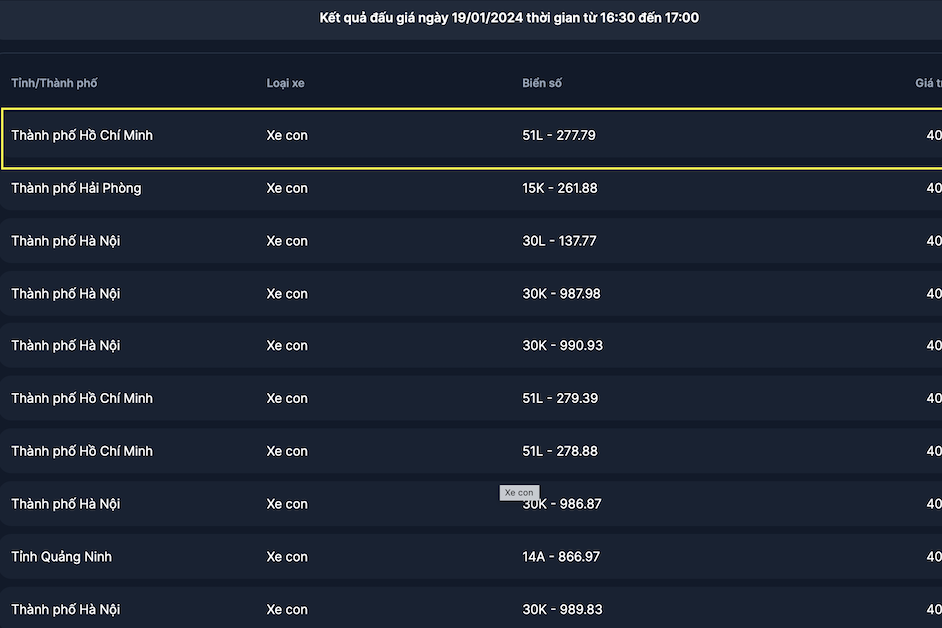Click "Xe con" in the 15K - 261.88 row
942x628 pixels.
[287, 188]
